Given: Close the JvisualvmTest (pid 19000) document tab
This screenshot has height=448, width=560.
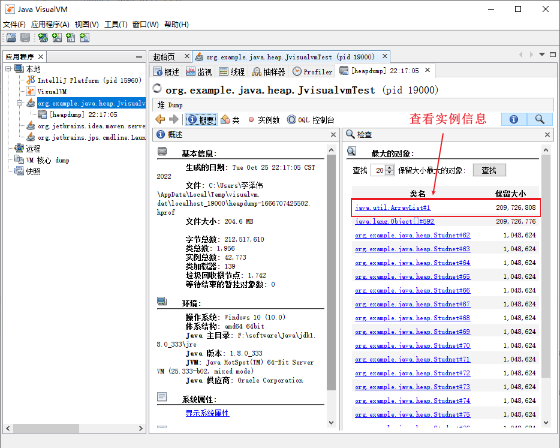Looking at the screenshot, I should pos(385,56).
